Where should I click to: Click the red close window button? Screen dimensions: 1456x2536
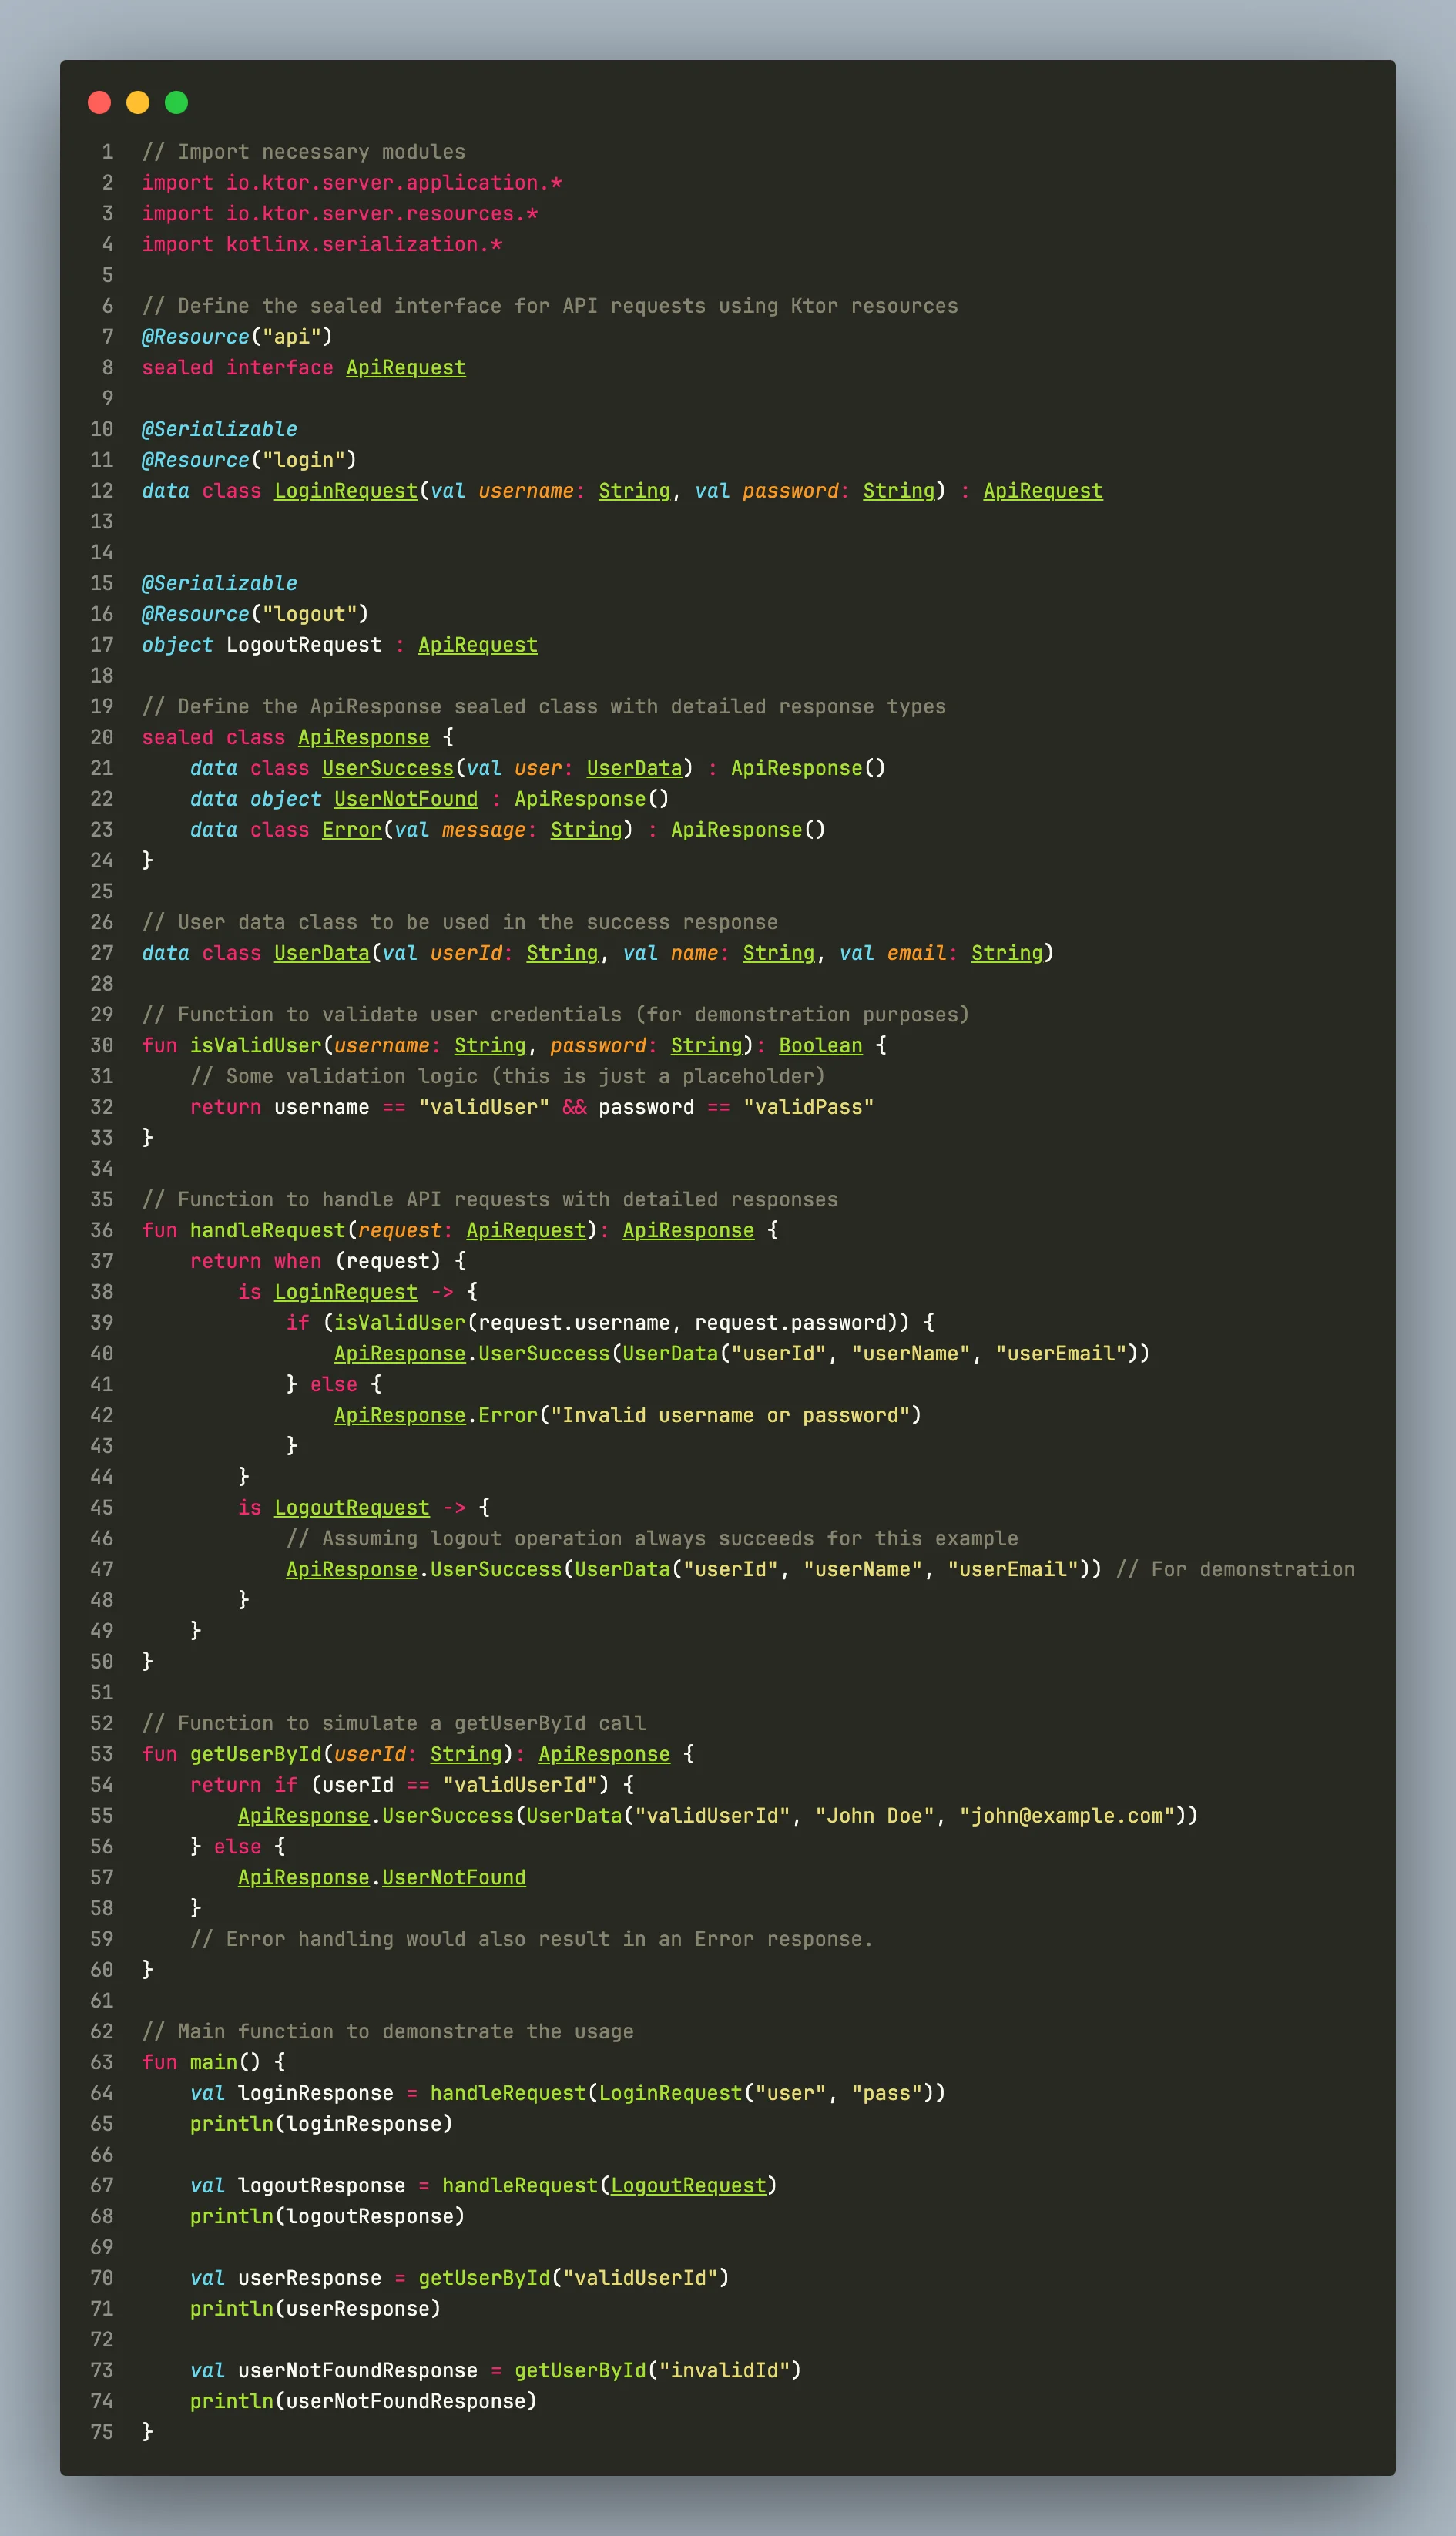coord(99,102)
